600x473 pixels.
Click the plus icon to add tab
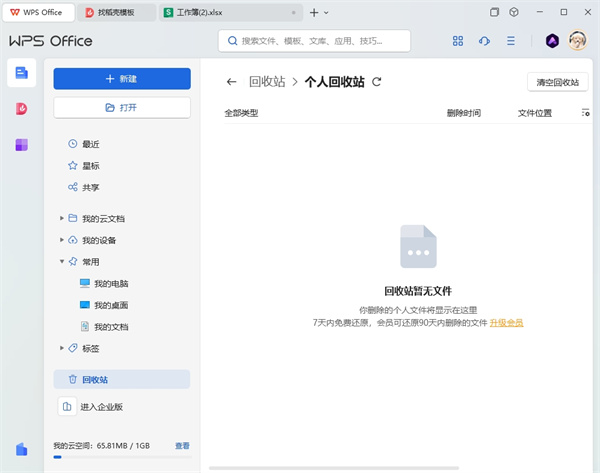pos(314,13)
